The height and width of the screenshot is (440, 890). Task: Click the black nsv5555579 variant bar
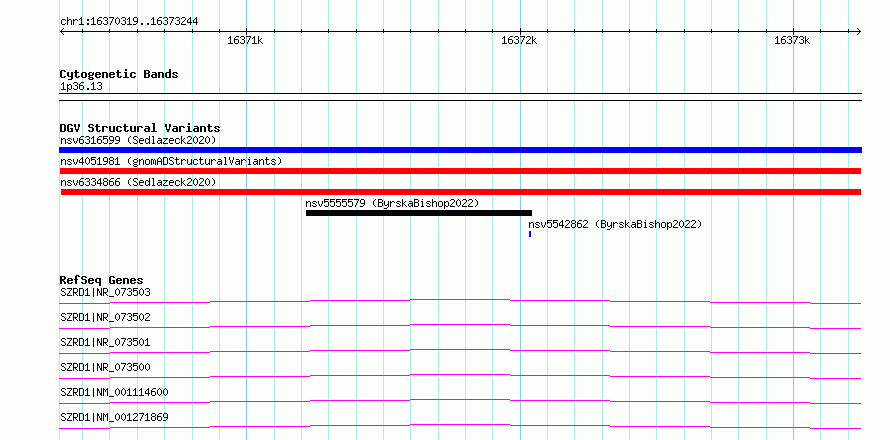[419, 213]
